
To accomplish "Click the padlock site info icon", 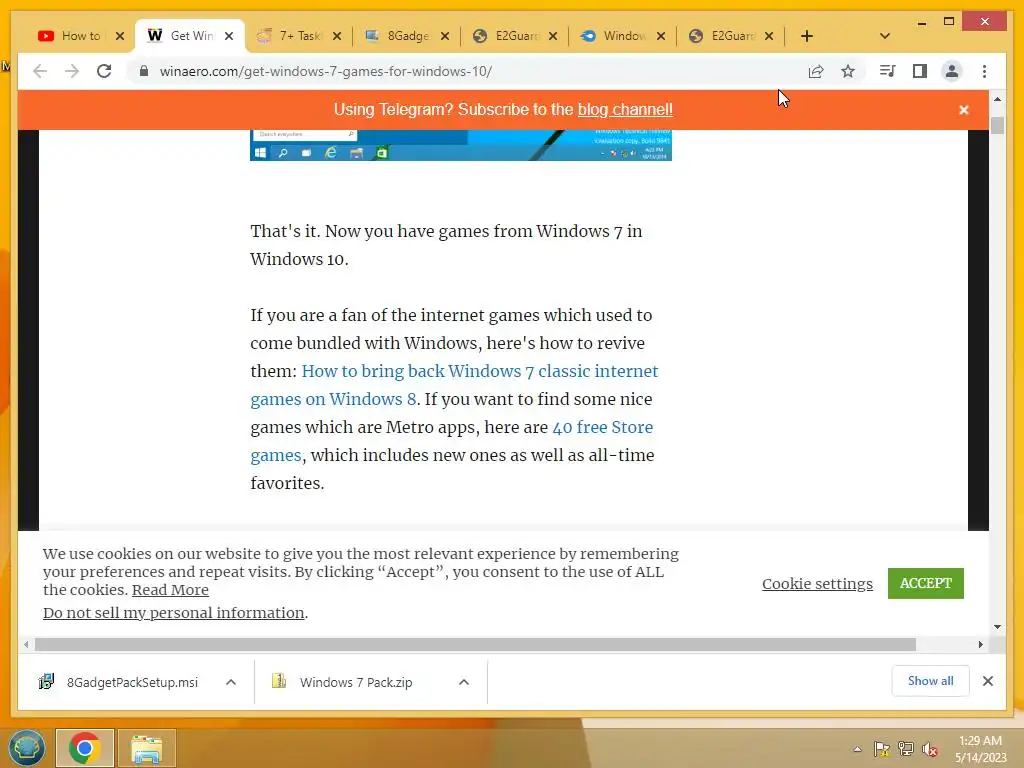I will (x=144, y=71).
